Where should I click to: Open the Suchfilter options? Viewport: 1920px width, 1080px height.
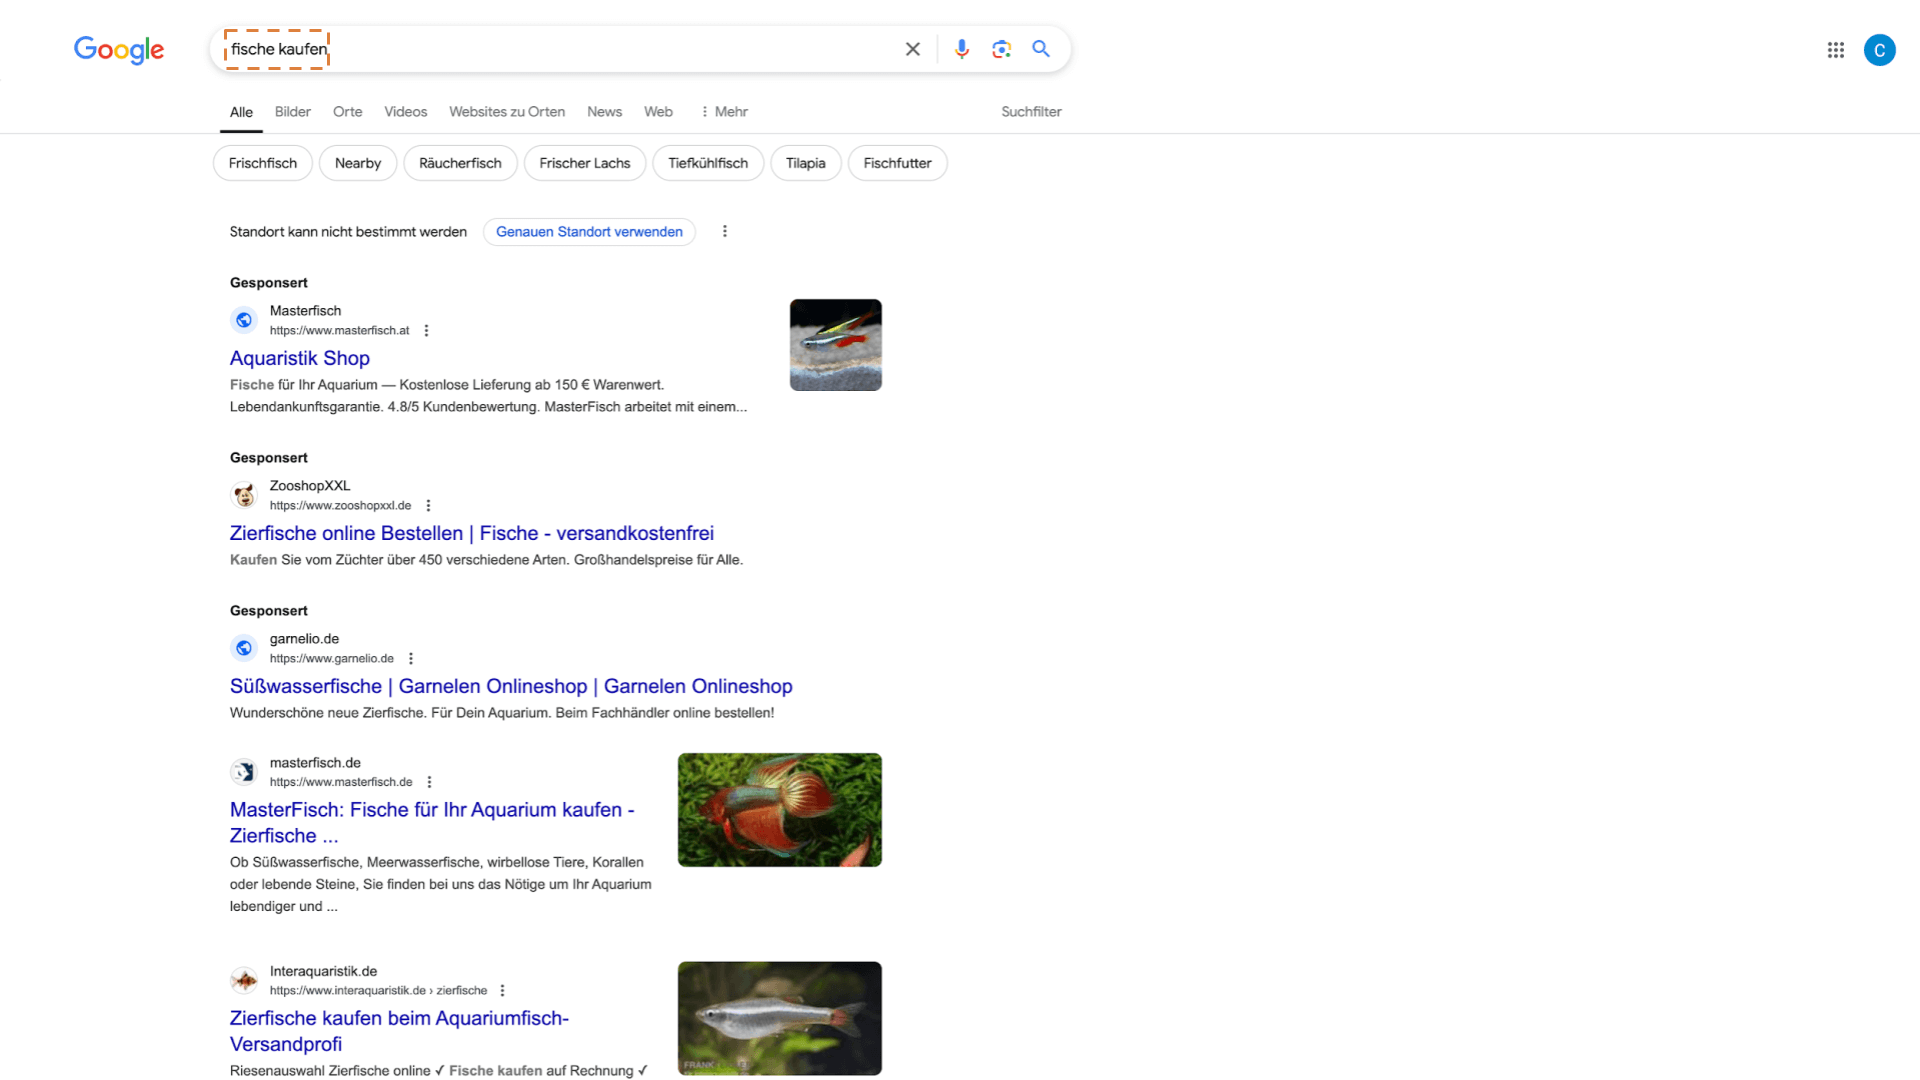pos(1031,112)
